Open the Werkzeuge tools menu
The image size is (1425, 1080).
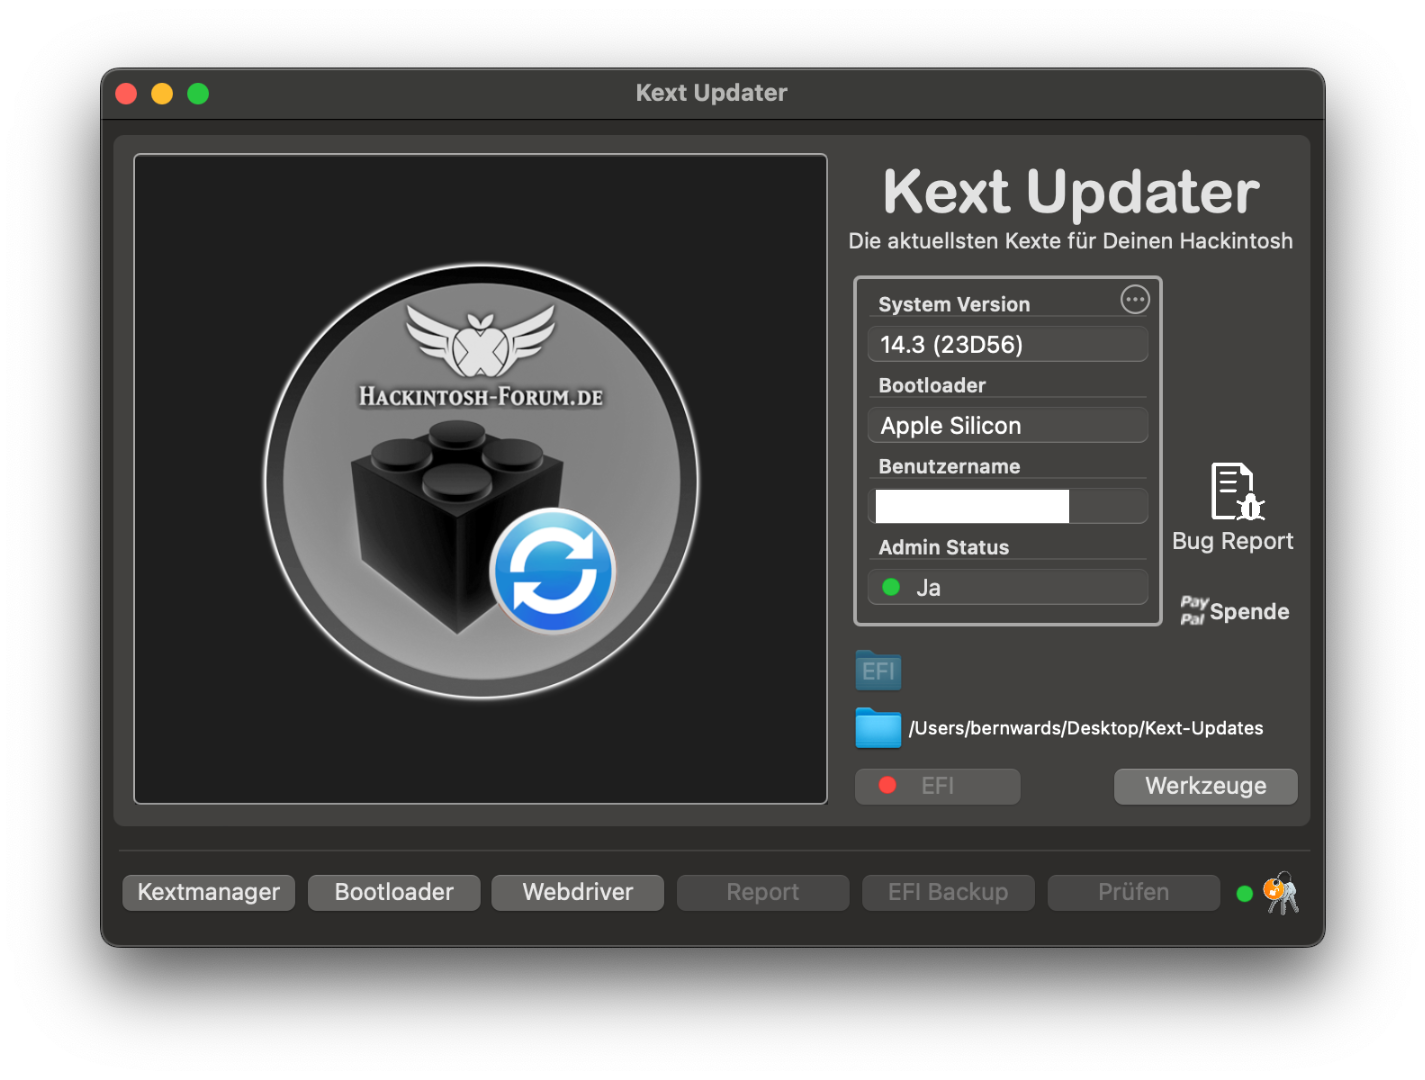(x=1206, y=786)
